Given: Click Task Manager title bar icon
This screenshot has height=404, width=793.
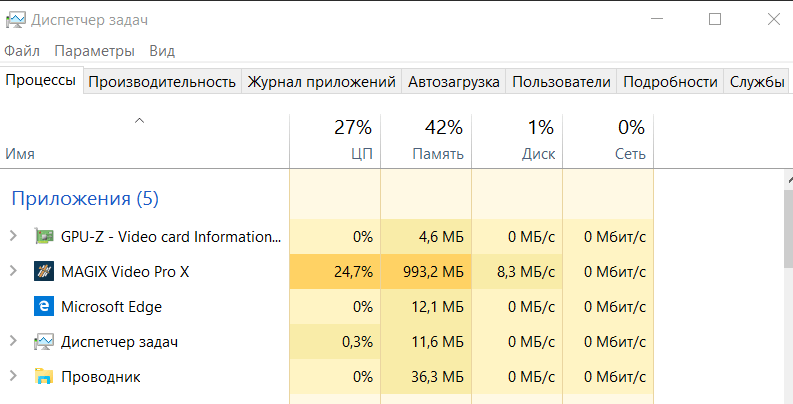Looking at the screenshot, I should 15,20.
